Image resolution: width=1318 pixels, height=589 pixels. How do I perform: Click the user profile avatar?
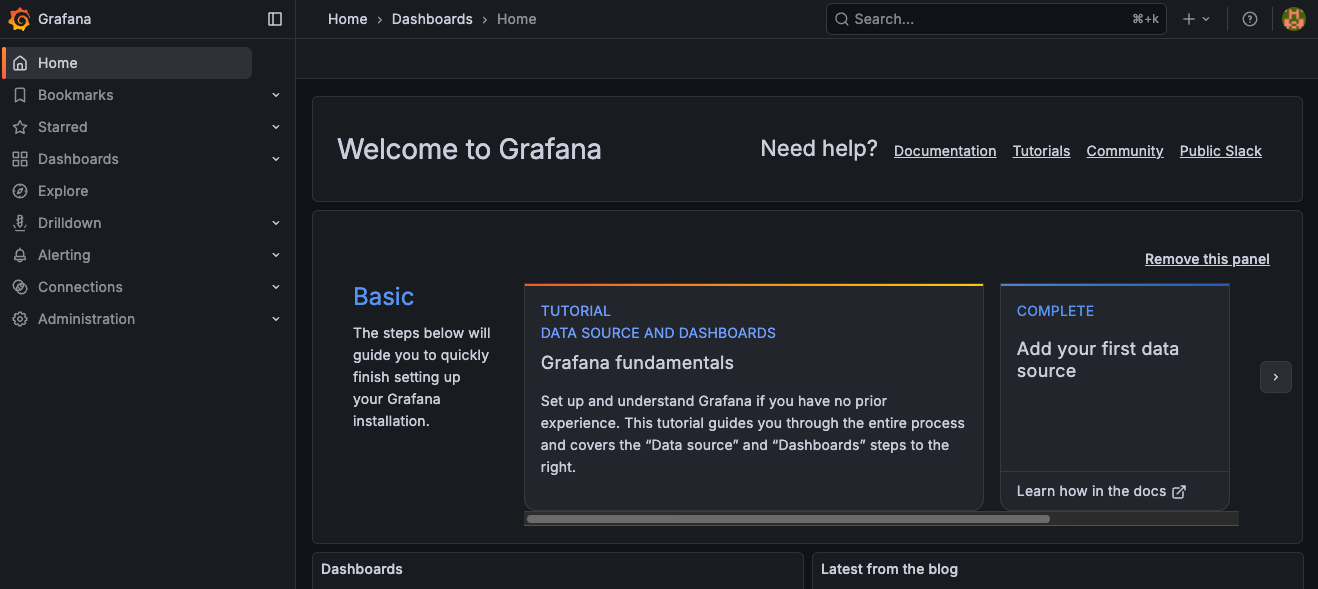pos(1293,18)
